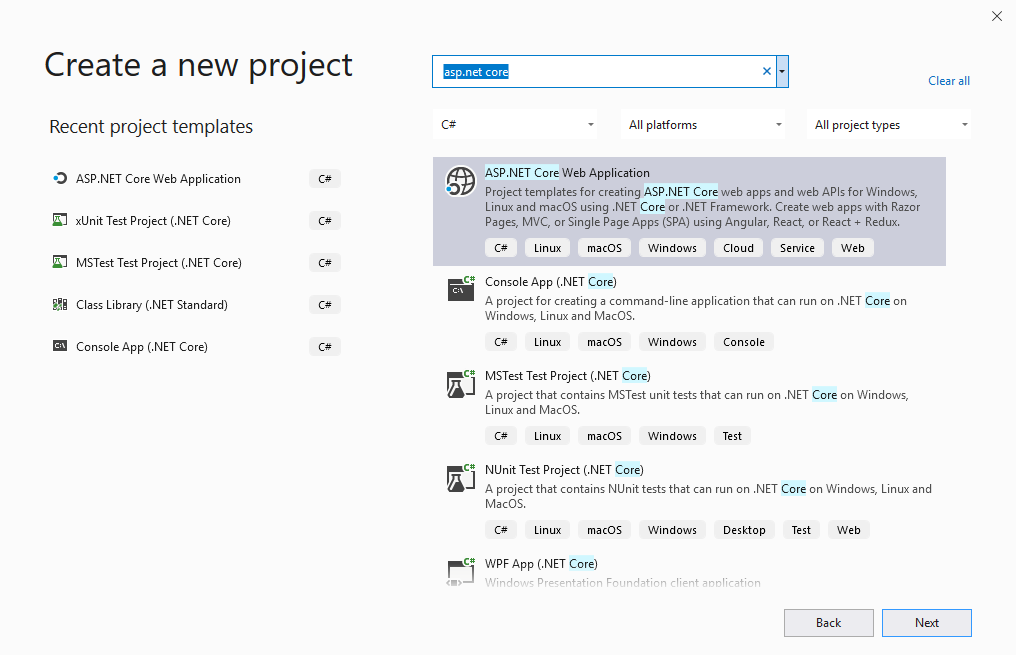The height and width of the screenshot is (655, 1016).
Task: Click the Service tag on ASP.NET Core template
Action: click(x=797, y=248)
